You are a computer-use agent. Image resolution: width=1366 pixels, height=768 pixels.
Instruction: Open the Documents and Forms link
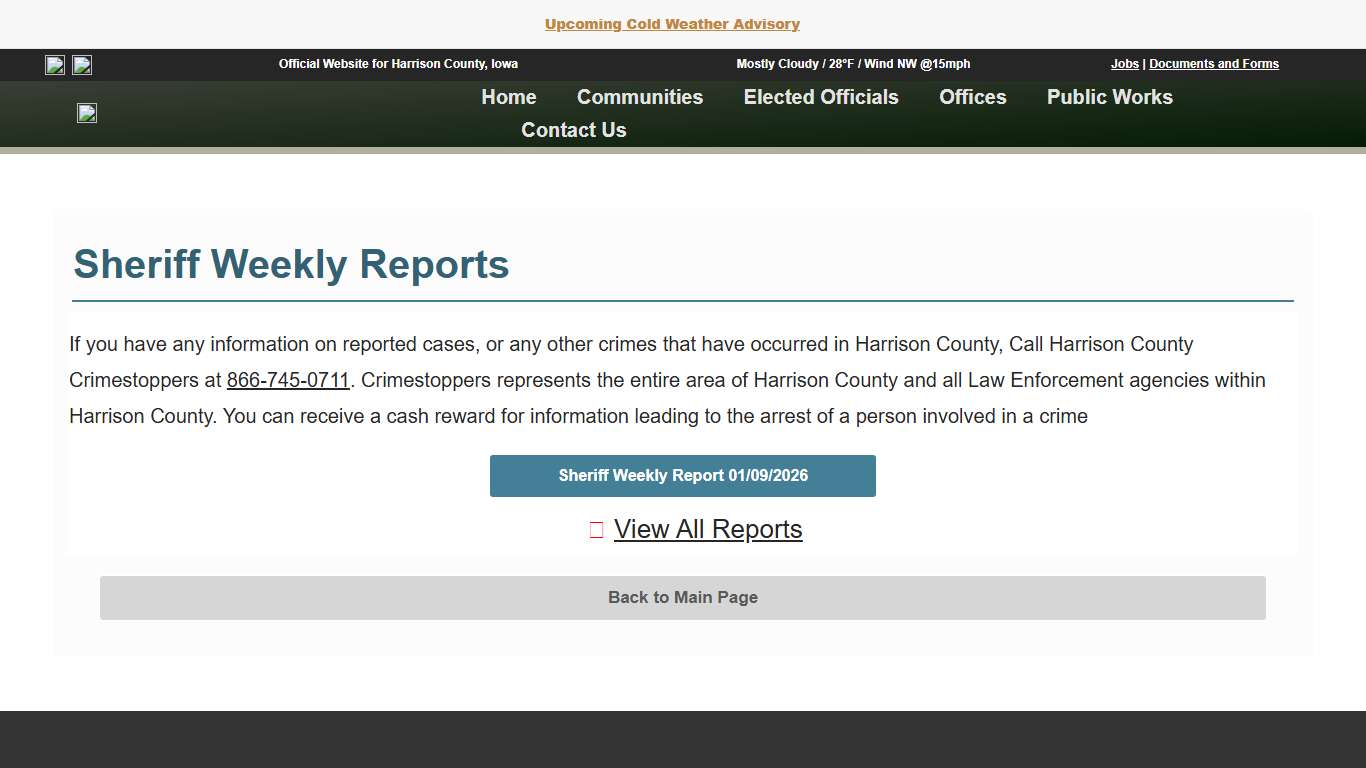[x=1213, y=64]
